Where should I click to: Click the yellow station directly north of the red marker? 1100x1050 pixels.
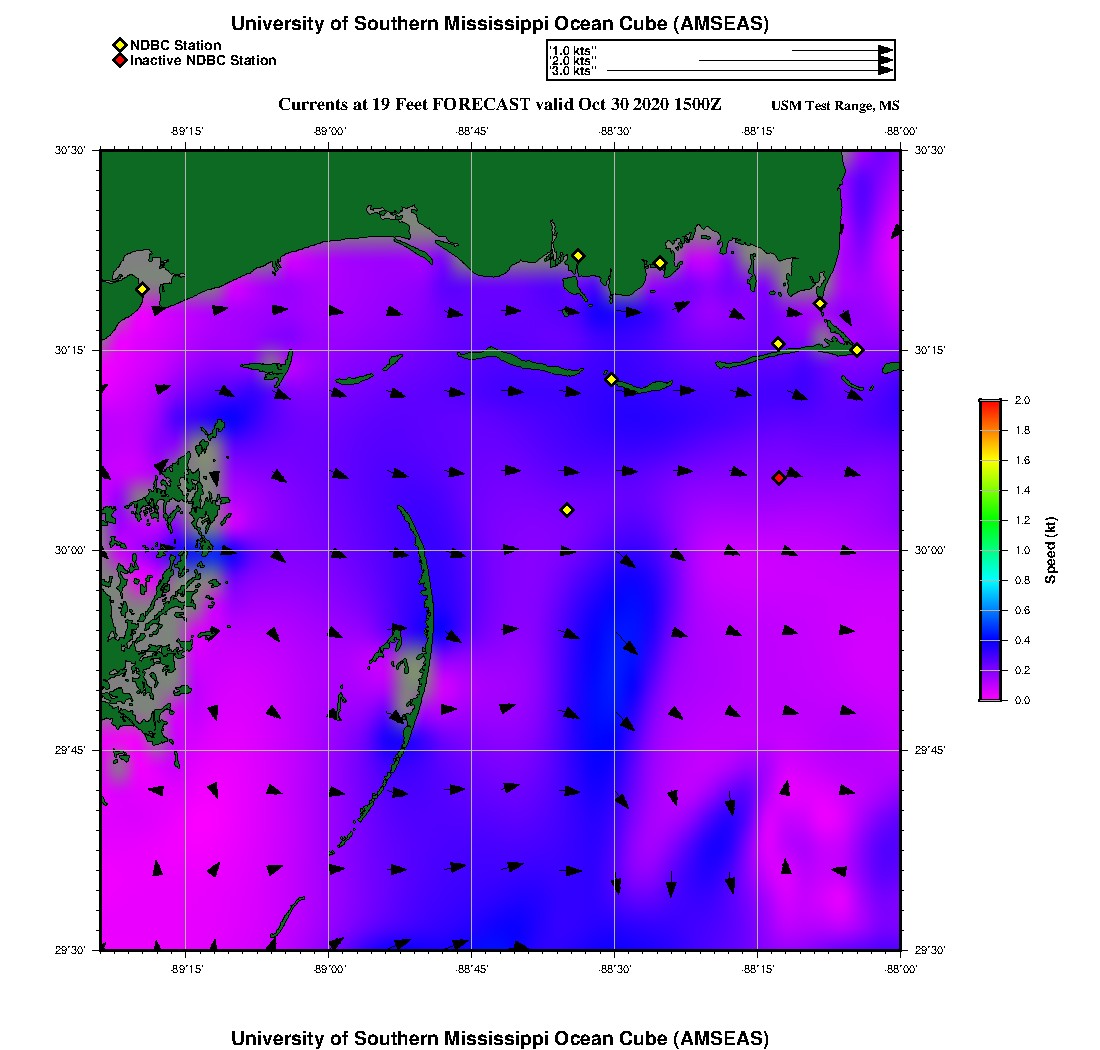(778, 344)
